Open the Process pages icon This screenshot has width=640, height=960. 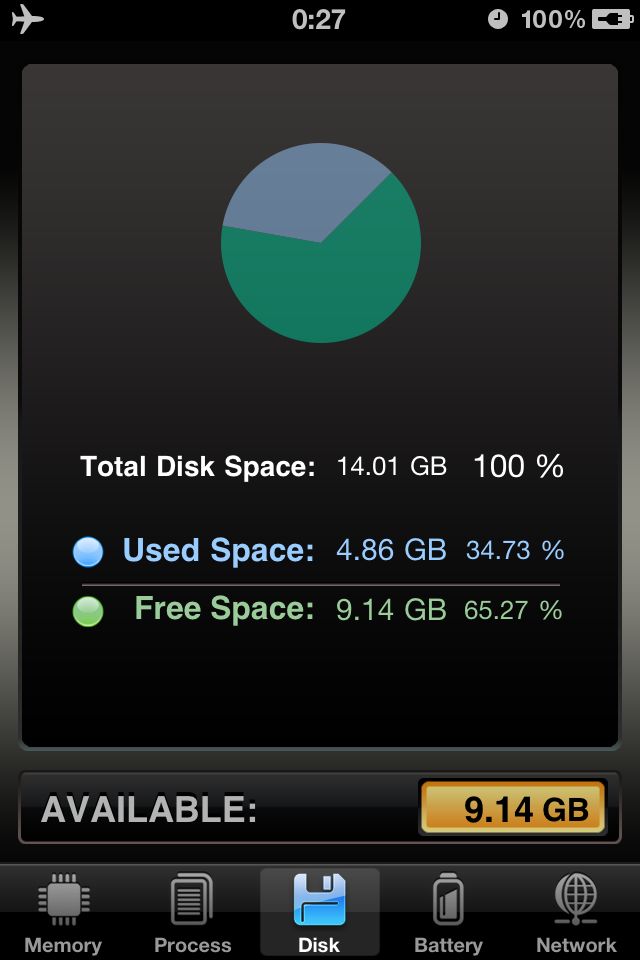pos(192,899)
